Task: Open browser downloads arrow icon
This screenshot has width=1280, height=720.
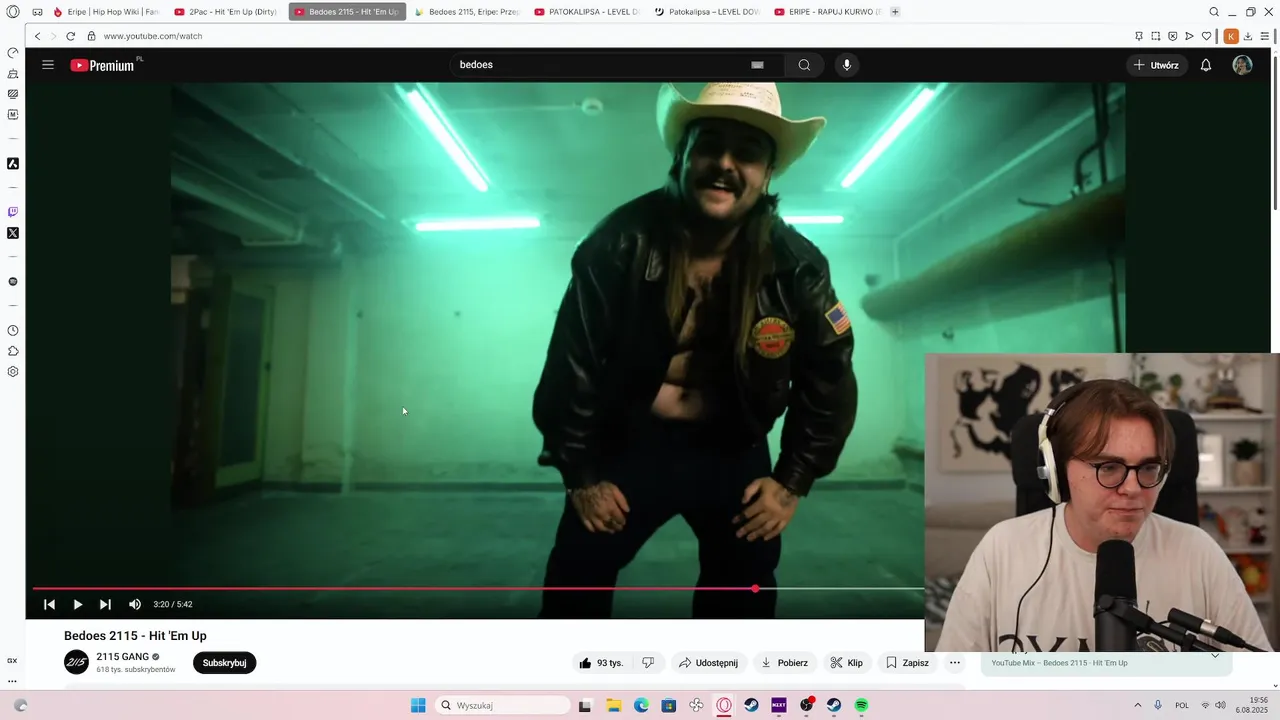Action: pos(1248,36)
